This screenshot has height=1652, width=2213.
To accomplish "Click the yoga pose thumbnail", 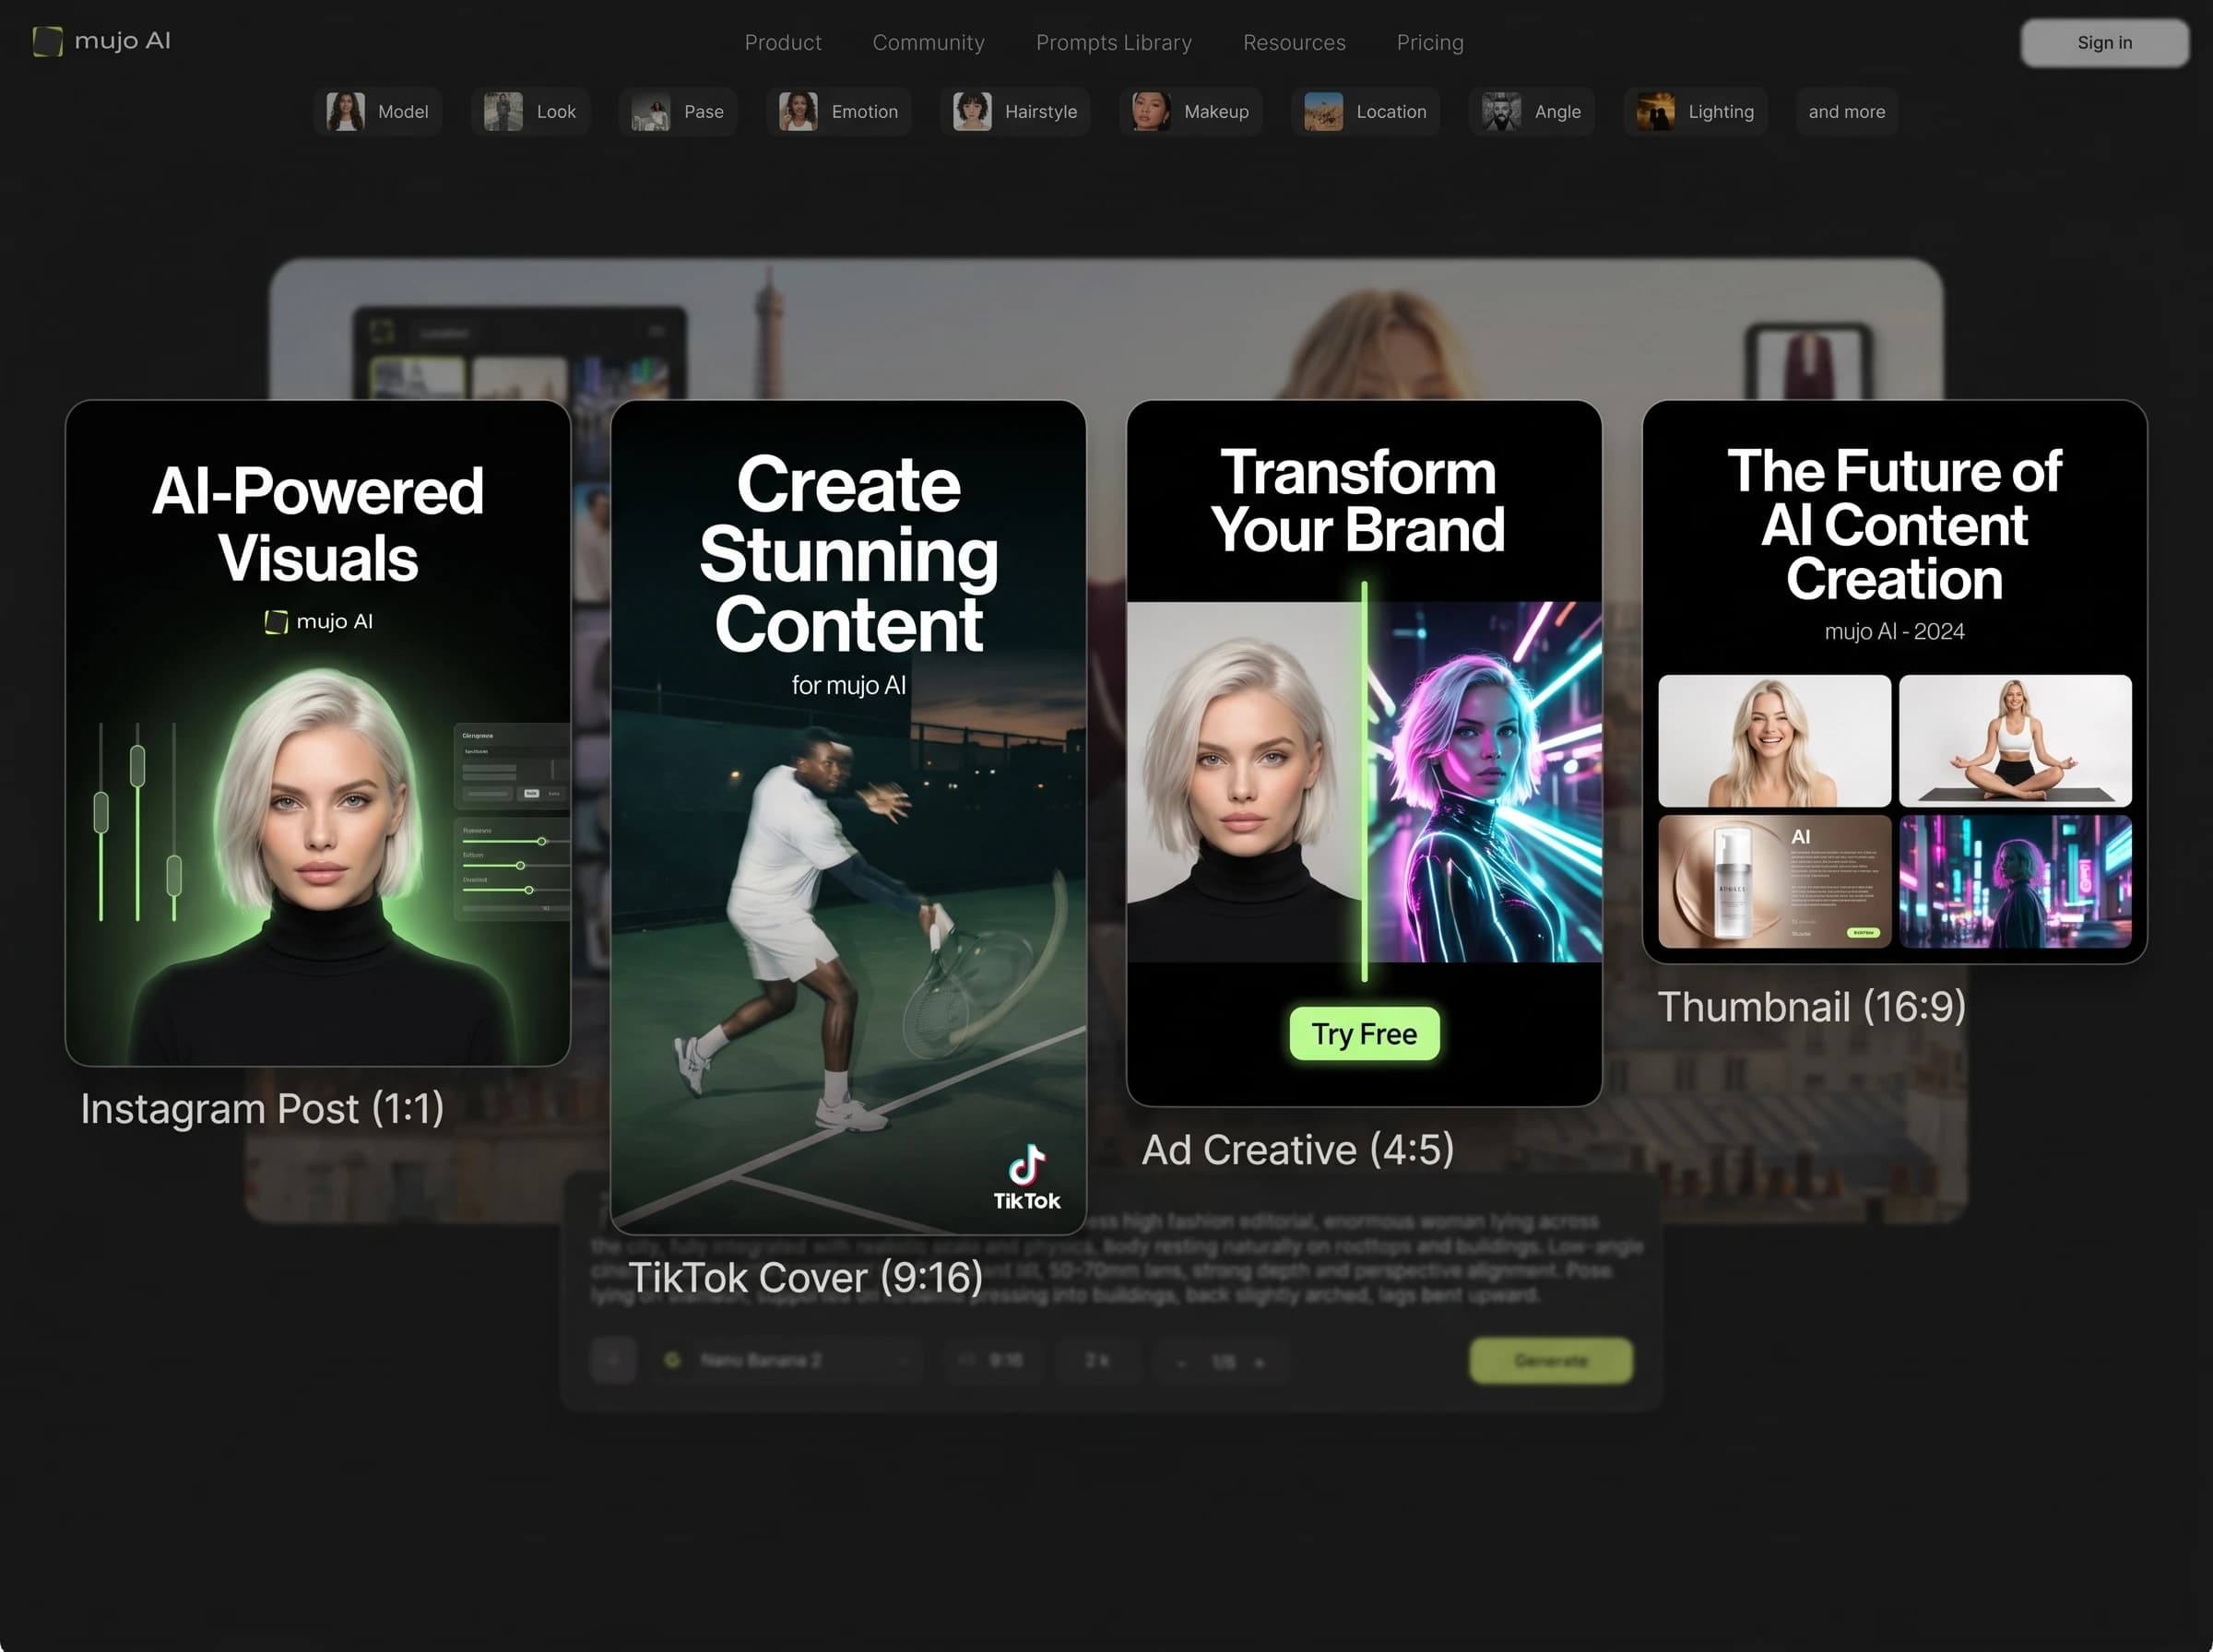I will click(x=2015, y=740).
